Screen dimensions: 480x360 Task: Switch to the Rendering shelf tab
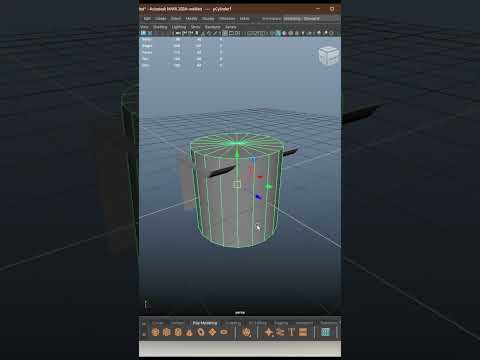329,323
